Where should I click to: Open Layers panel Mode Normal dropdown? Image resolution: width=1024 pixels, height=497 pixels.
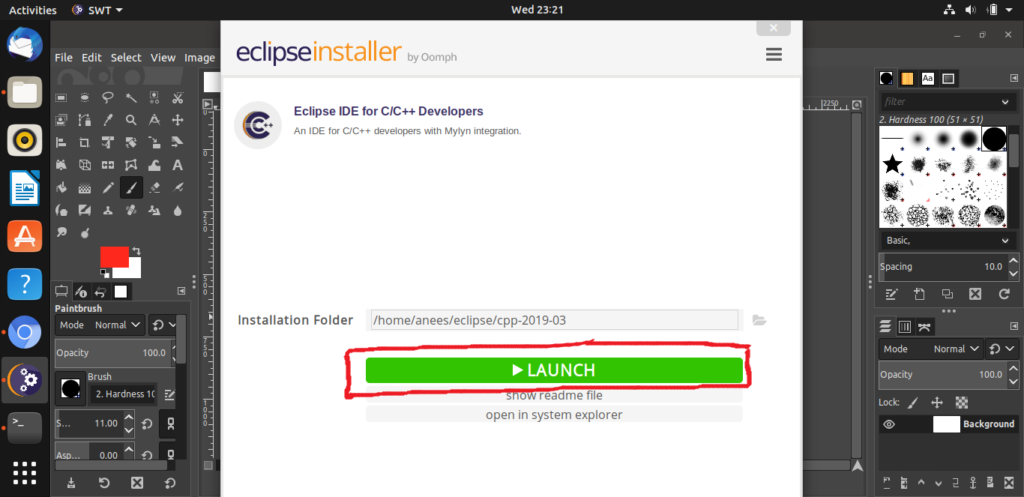click(931, 349)
